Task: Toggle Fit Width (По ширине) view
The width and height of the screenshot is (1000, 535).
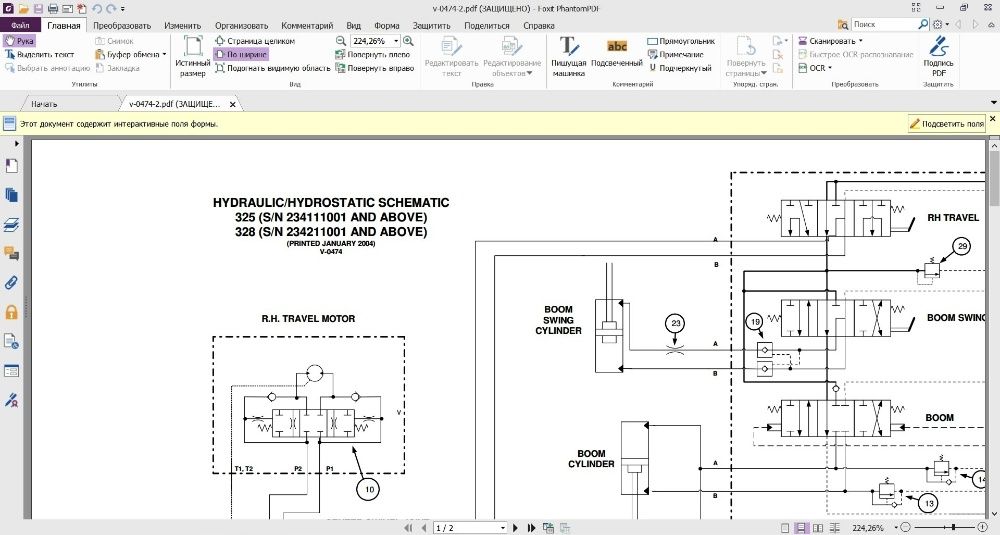Action: click(239, 55)
